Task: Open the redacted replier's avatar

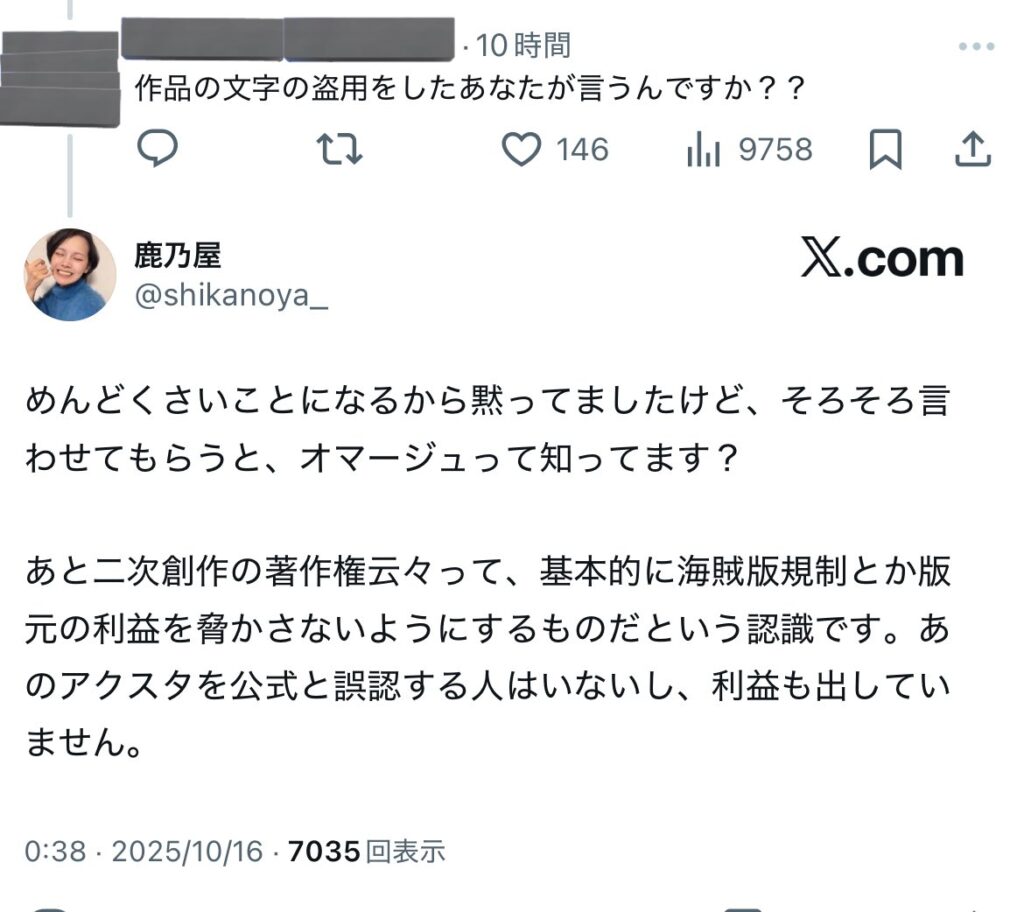Action: tap(60, 78)
